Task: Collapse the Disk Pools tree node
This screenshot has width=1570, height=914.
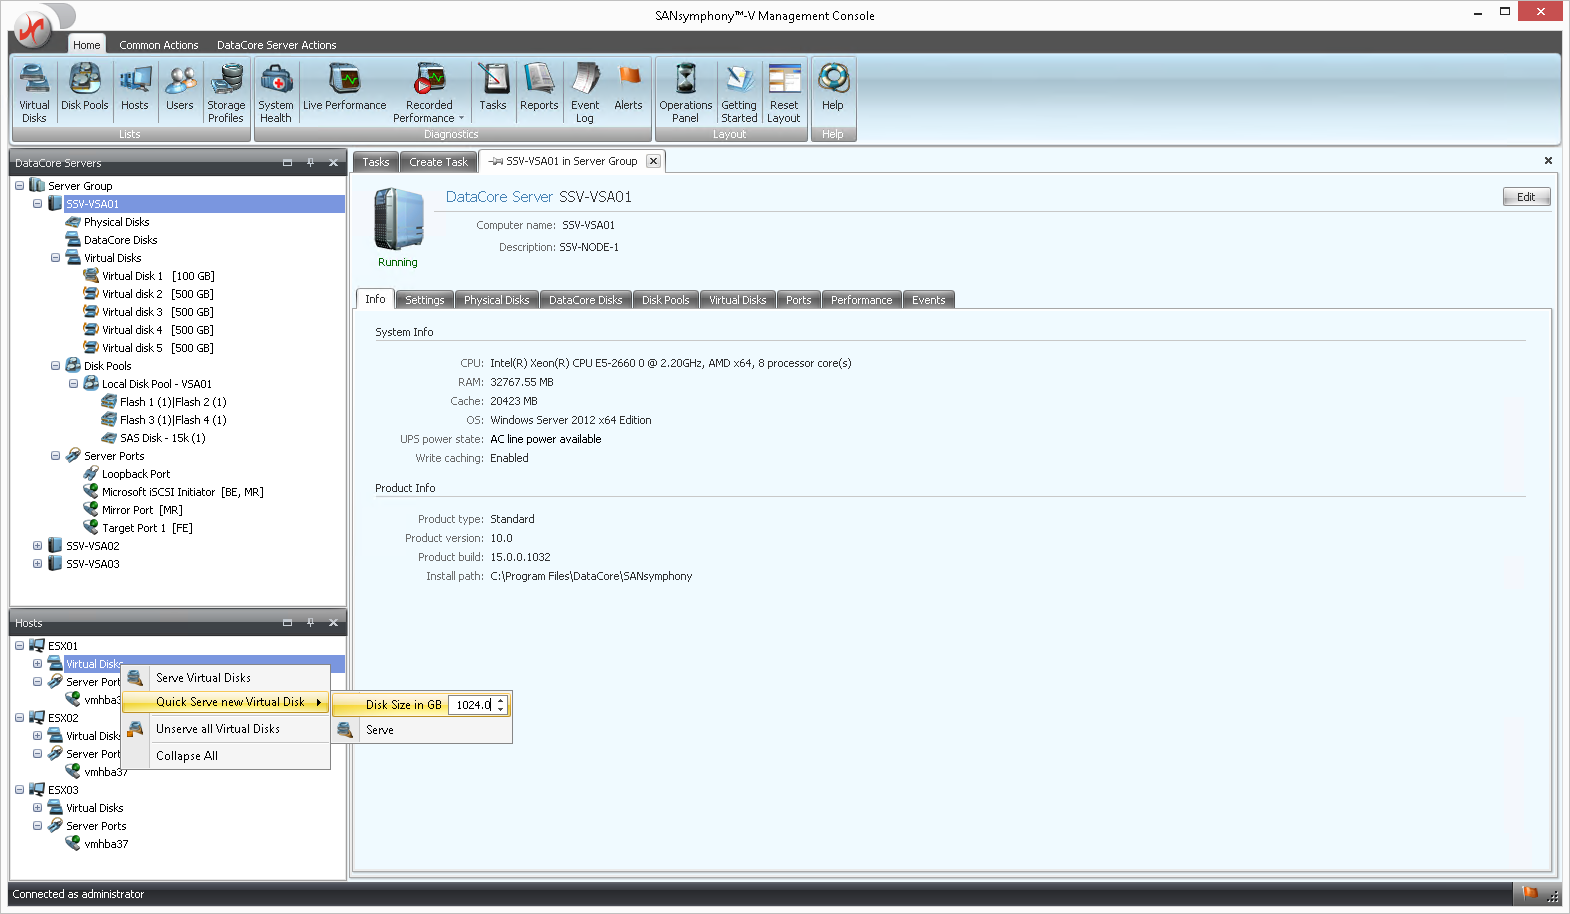Action: (55, 366)
